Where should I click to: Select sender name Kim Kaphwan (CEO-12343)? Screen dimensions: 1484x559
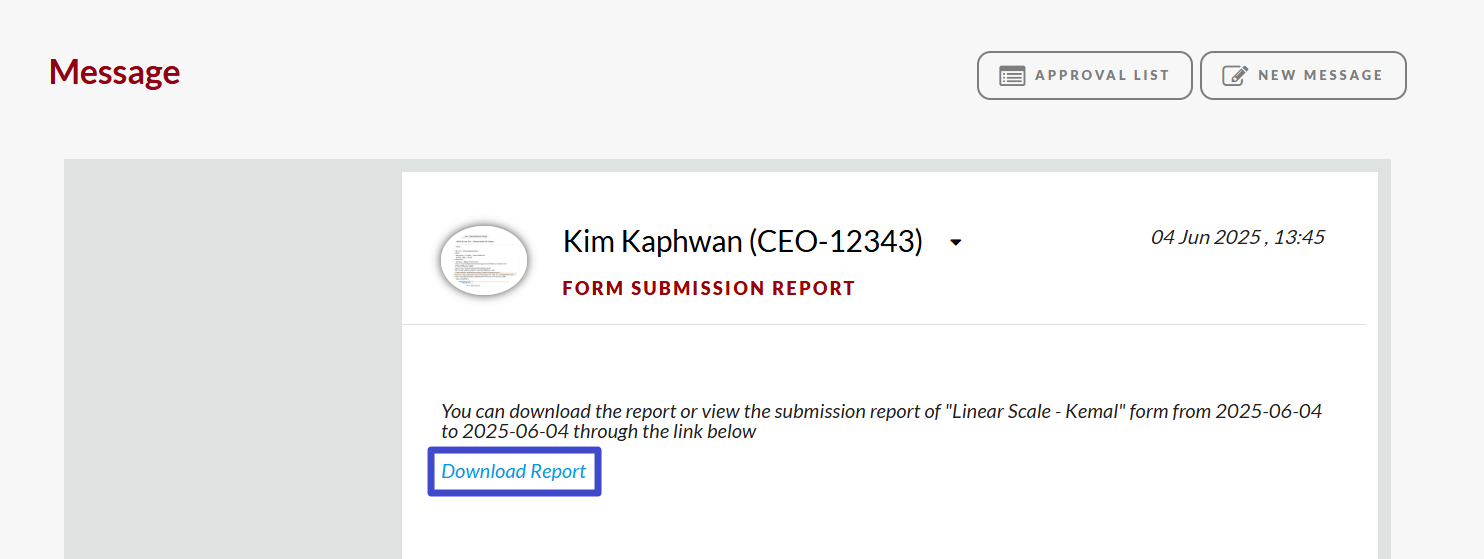click(x=743, y=241)
